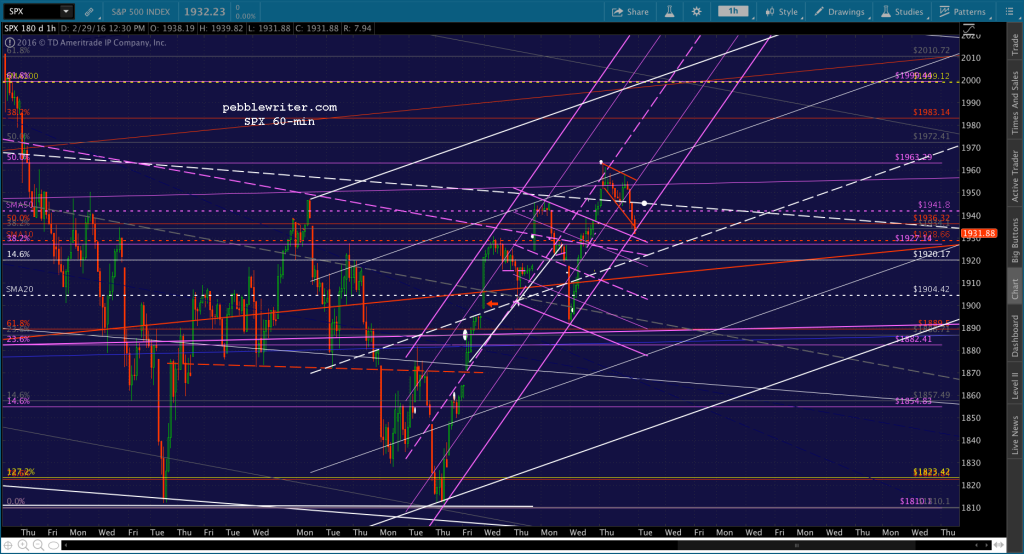Screen dimensions: 1024x554
Task: Open the 1h timeframe selector
Action: 734,12
